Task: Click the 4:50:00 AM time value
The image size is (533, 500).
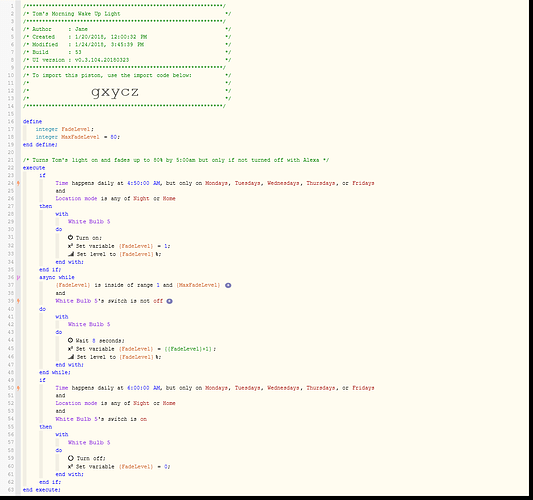Action: pyautogui.click(x=144, y=183)
